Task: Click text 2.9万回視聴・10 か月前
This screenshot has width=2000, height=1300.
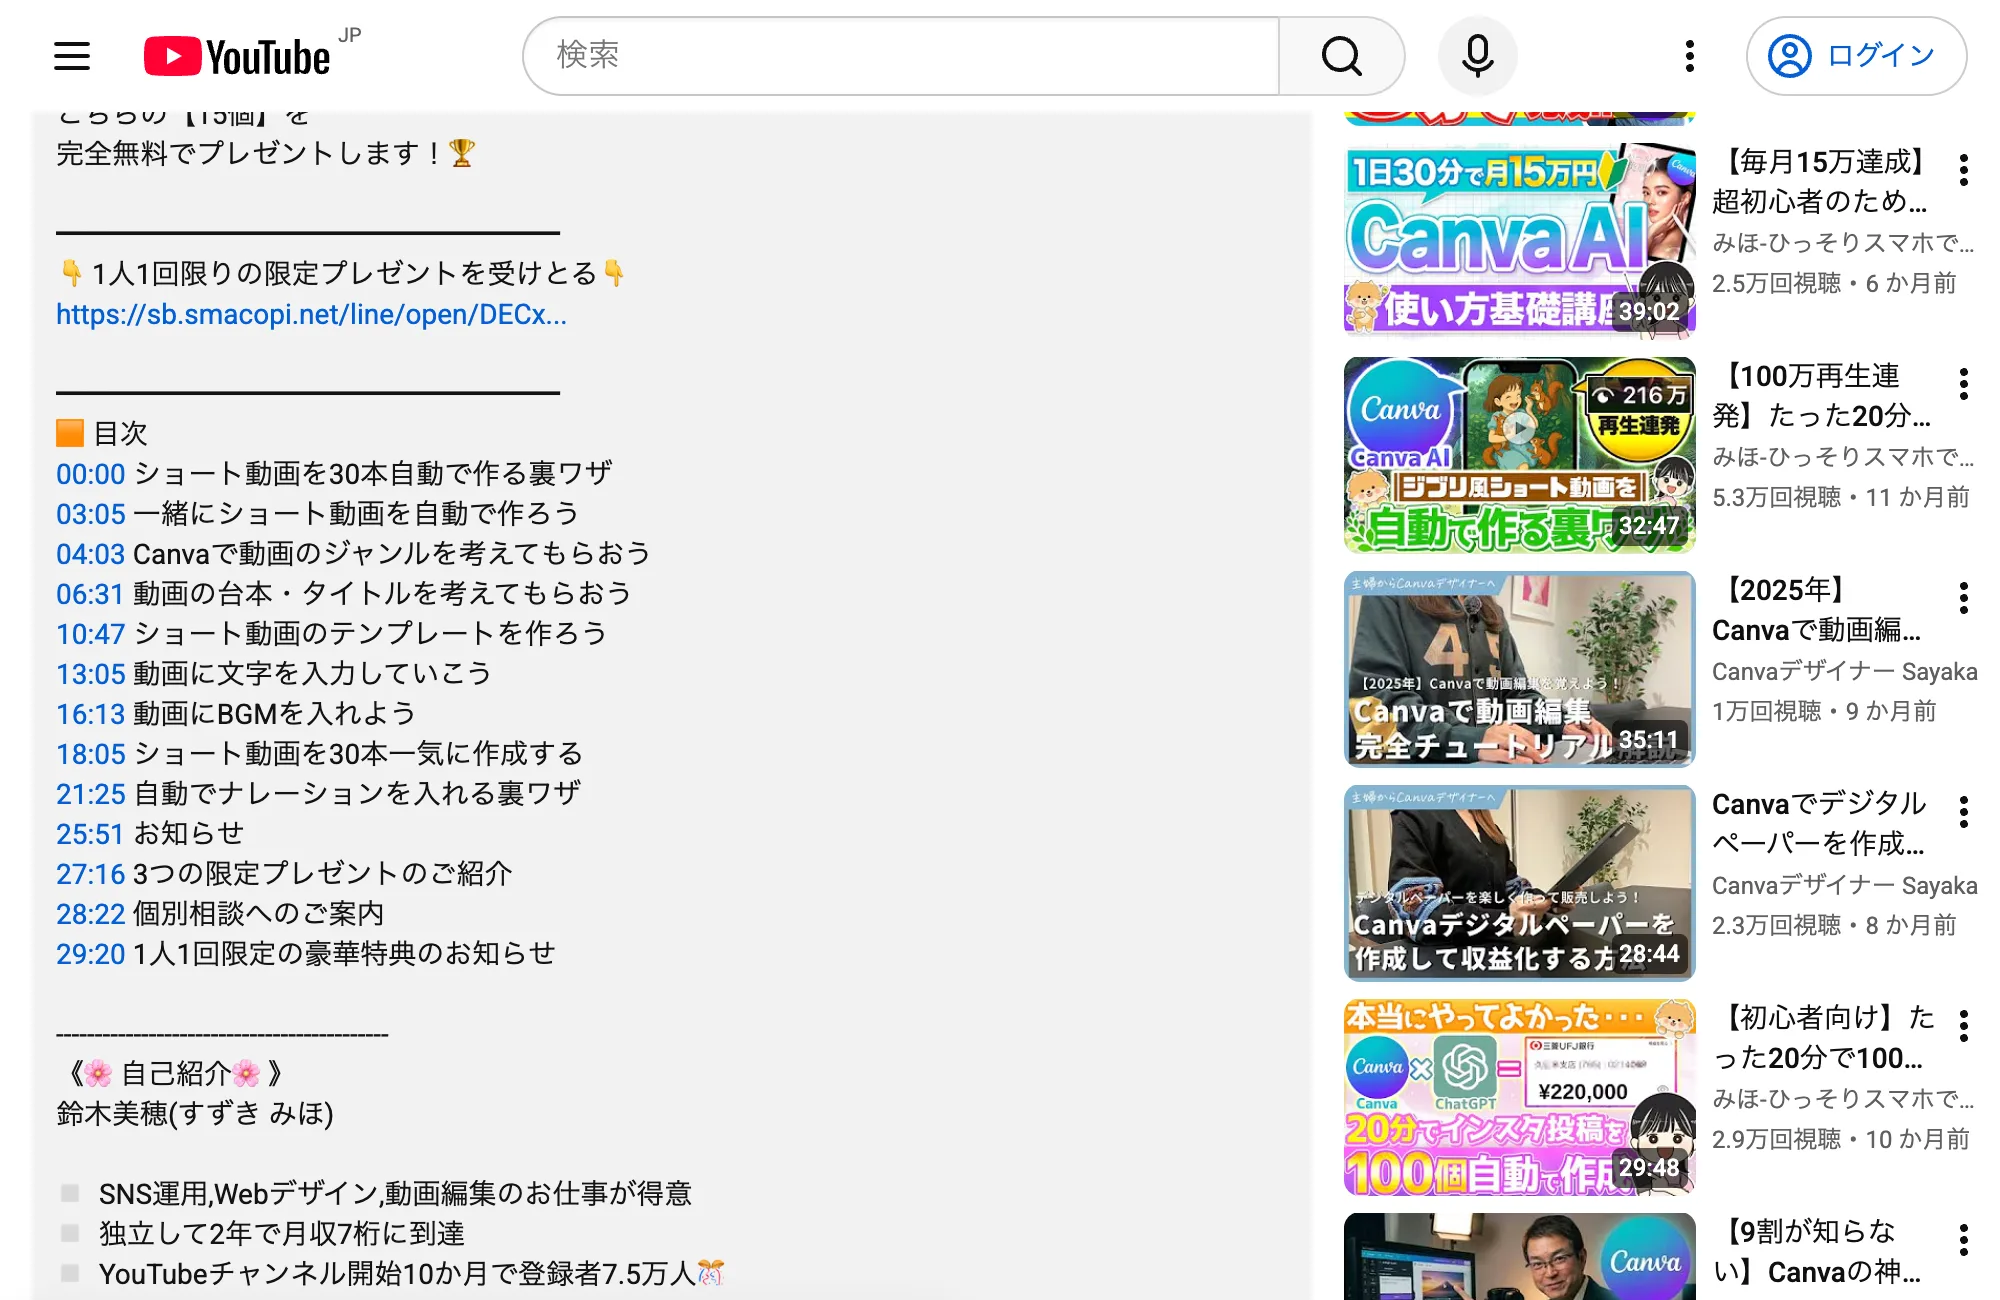Action: pos(1841,1140)
